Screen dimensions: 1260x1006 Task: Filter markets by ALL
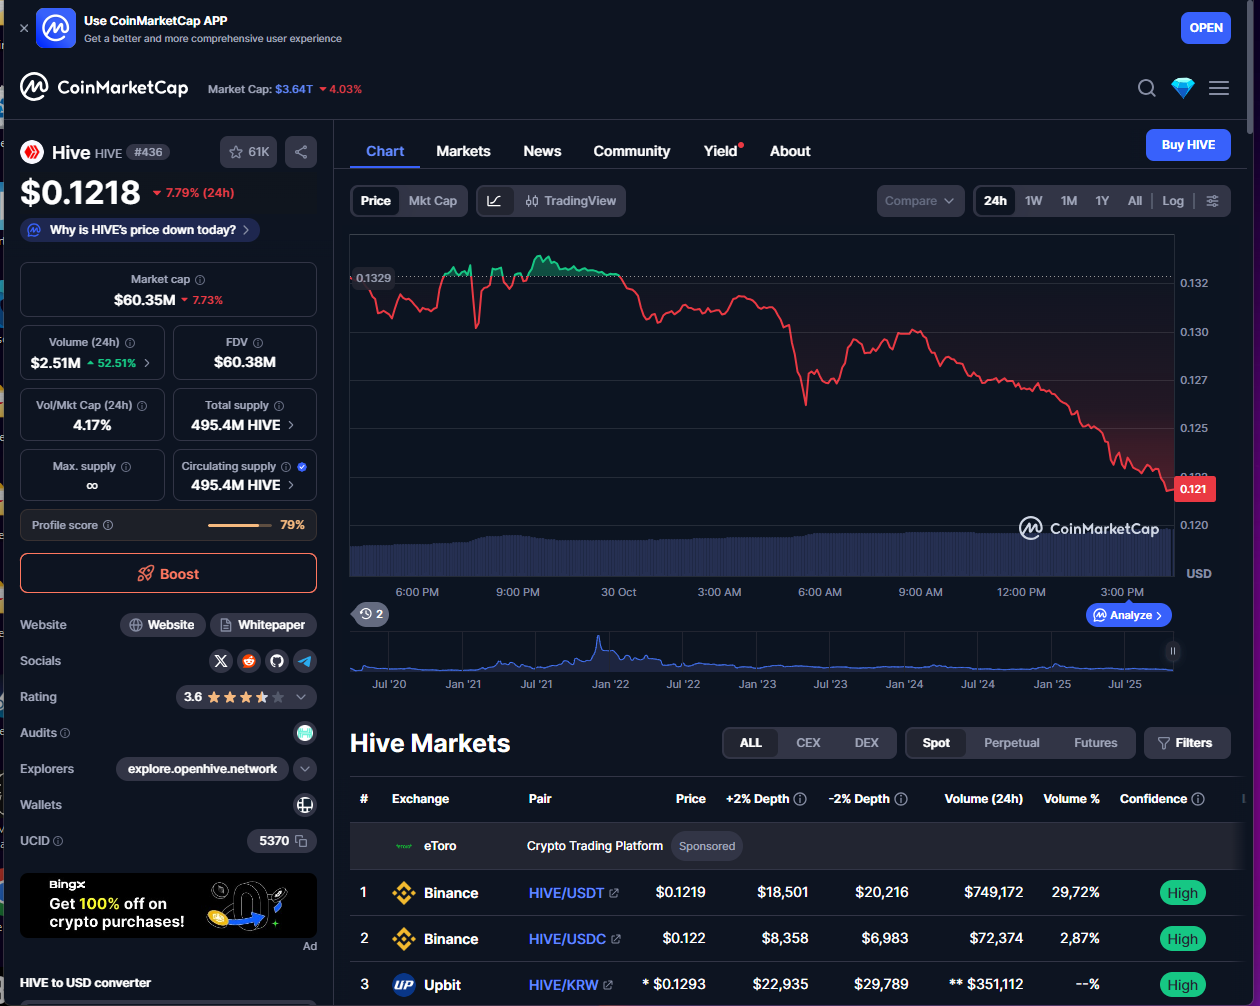[x=751, y=743]
